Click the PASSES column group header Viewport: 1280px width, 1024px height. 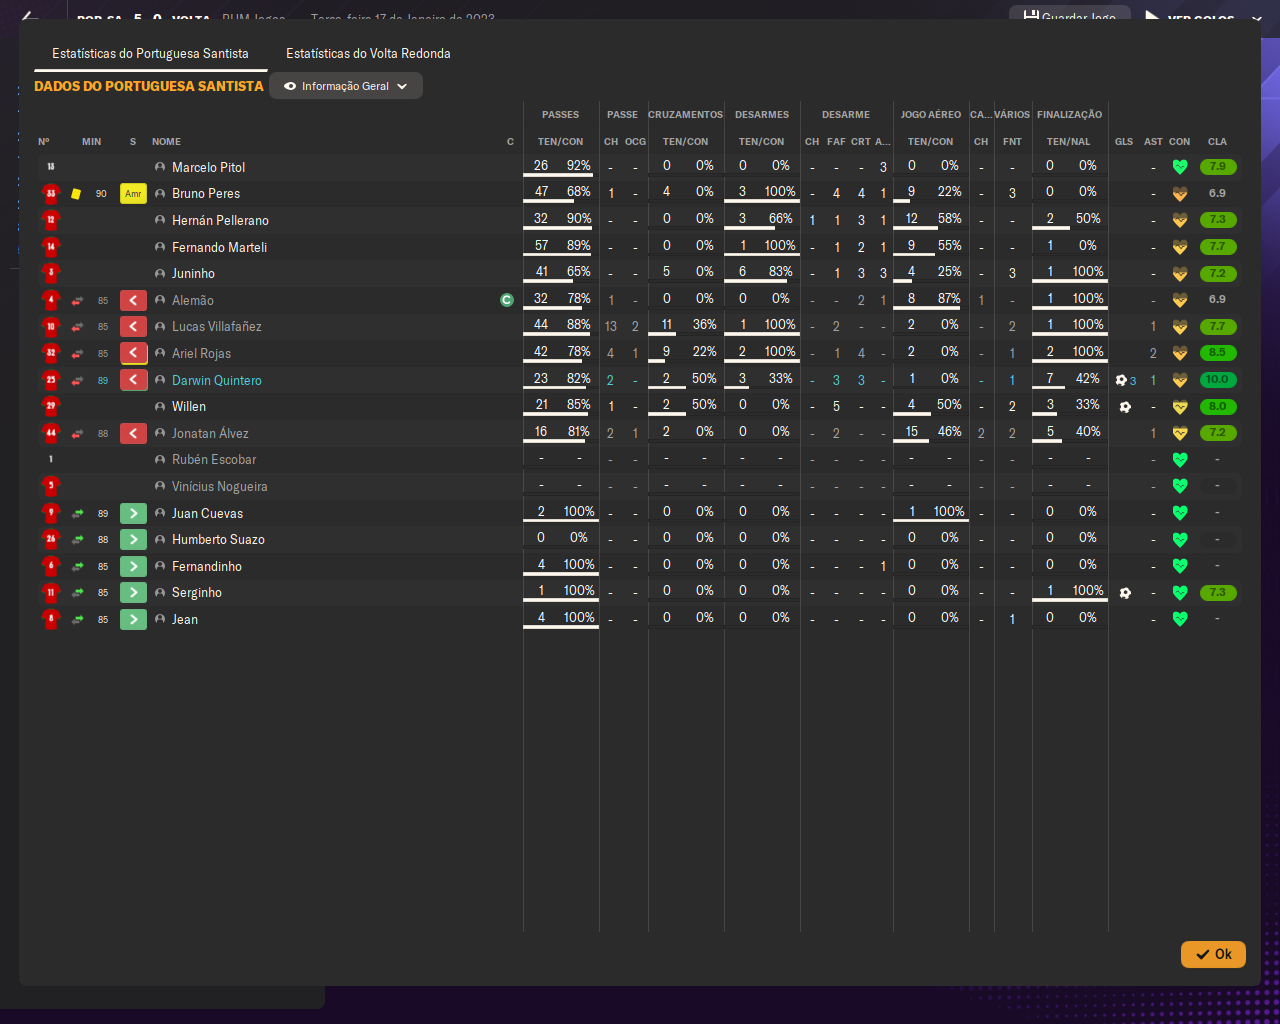coord(561,115)
